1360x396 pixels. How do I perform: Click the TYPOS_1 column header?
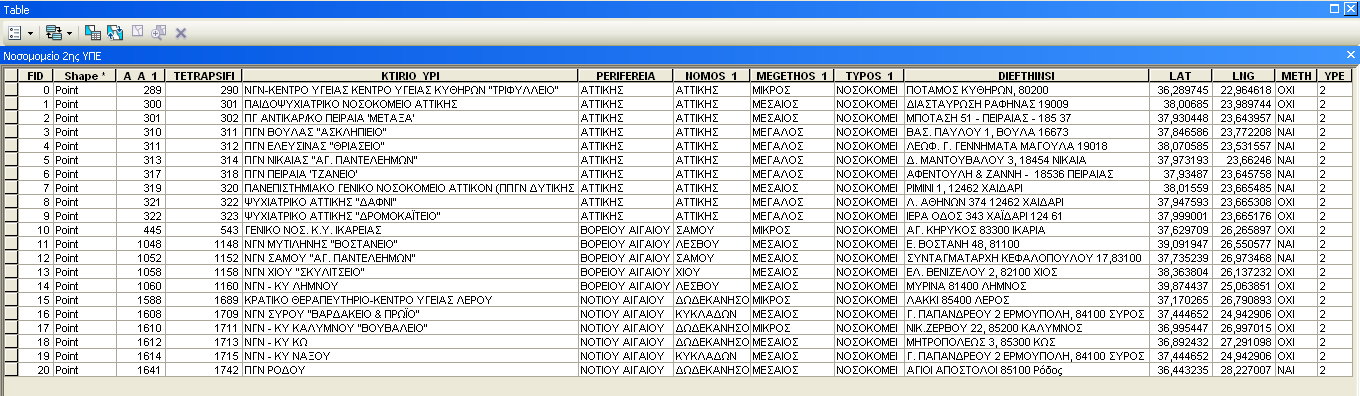[x=868, y=76]
